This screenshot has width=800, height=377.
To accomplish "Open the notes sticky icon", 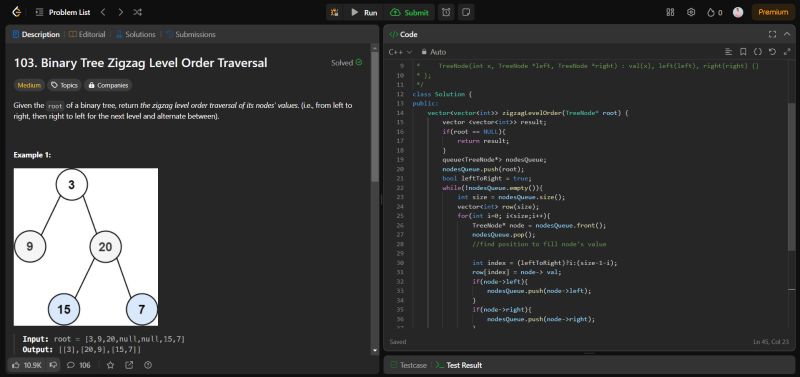I will pyautogui.click(x=465, y=12).
